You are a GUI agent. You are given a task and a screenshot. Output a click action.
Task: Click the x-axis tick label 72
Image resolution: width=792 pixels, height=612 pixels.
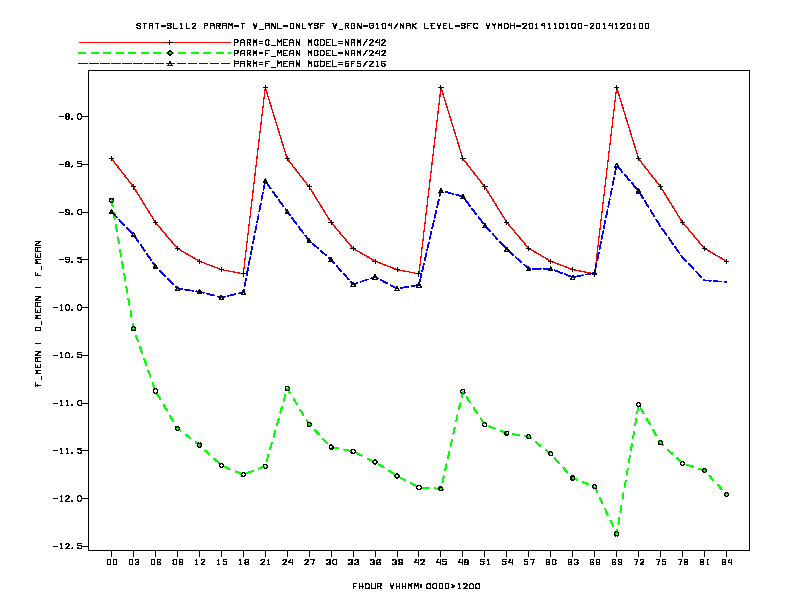click(x=638, y=562)
